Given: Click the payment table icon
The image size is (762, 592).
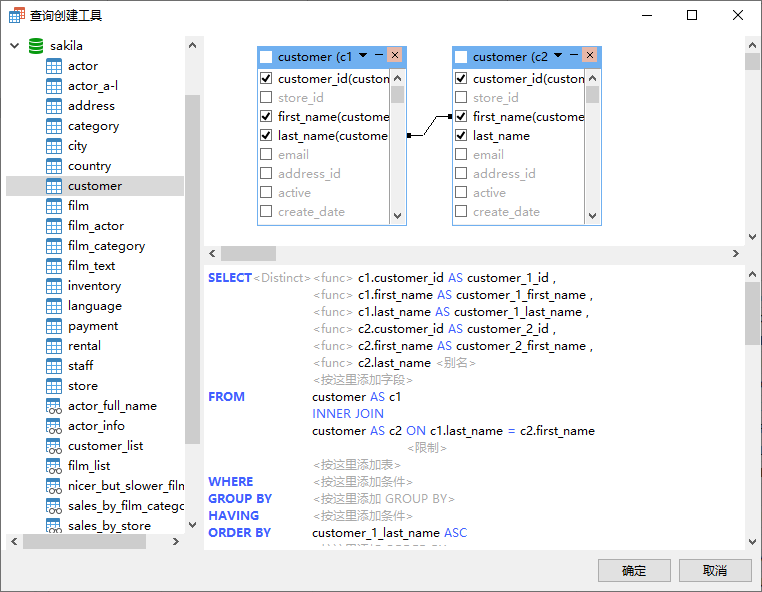Looking at the screenshot, I should (54, 326).
